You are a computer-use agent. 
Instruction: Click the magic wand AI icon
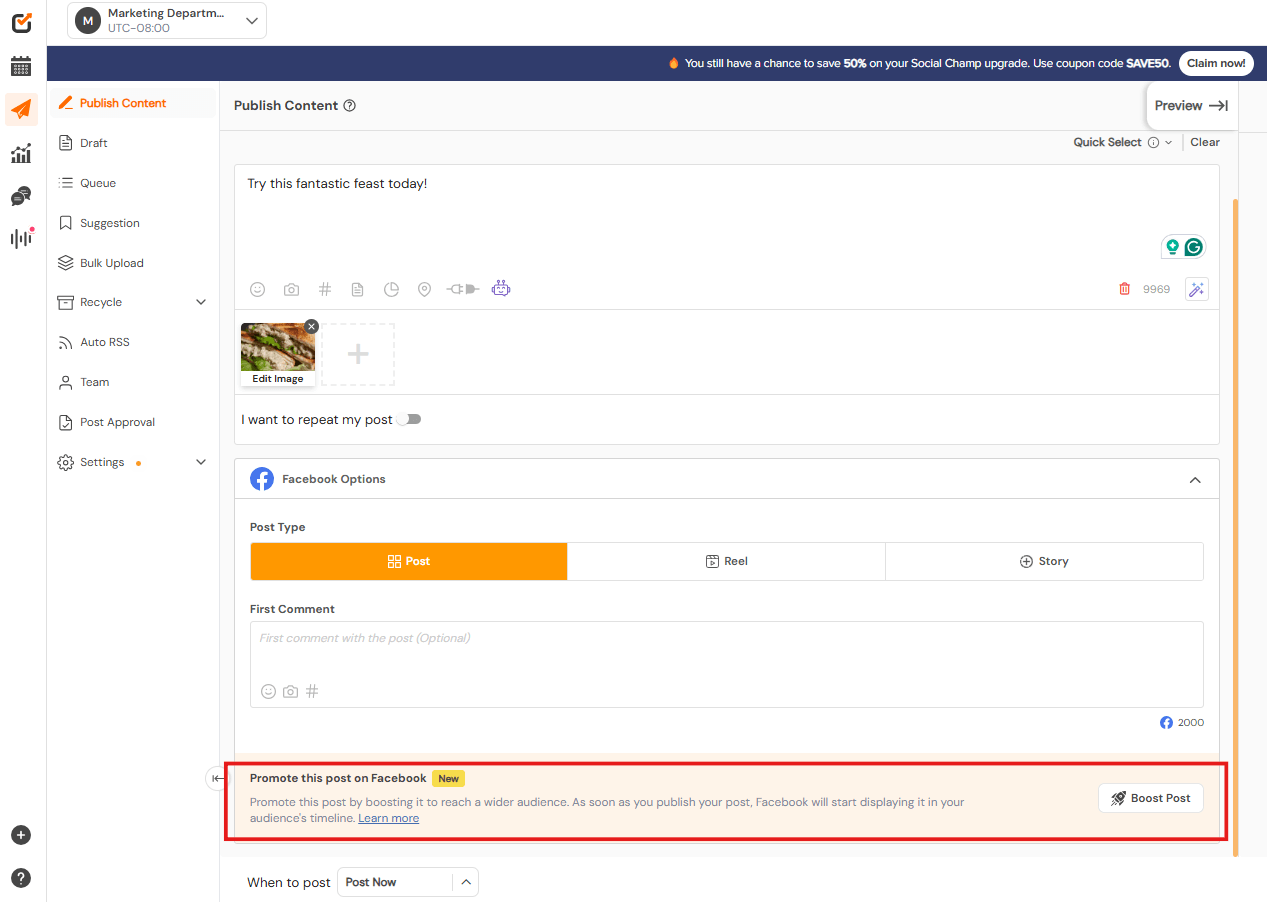coord(1196,289)
